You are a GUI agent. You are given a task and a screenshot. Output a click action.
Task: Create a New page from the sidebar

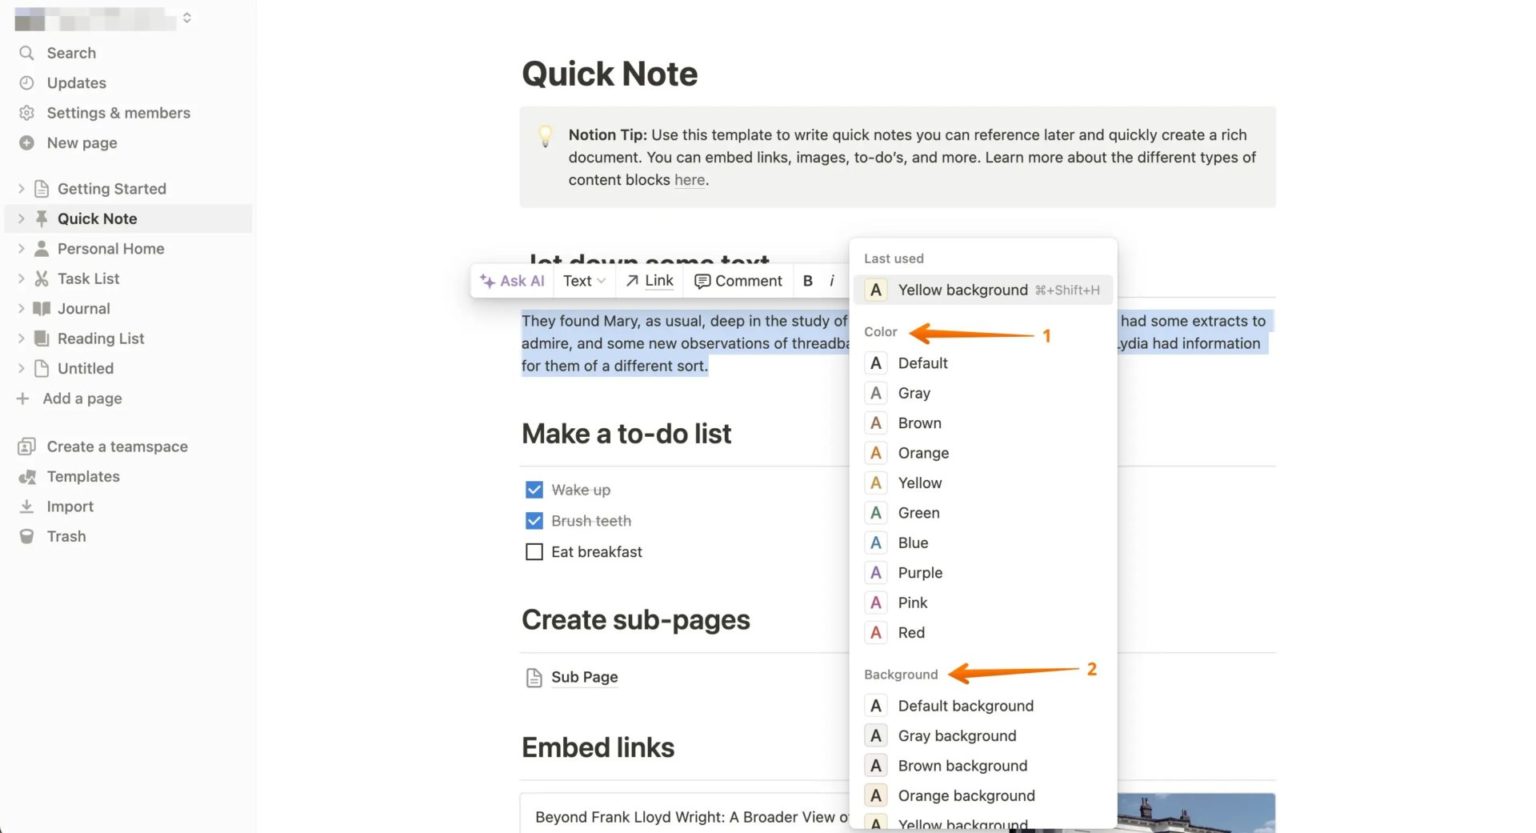[x=80, y=143]
